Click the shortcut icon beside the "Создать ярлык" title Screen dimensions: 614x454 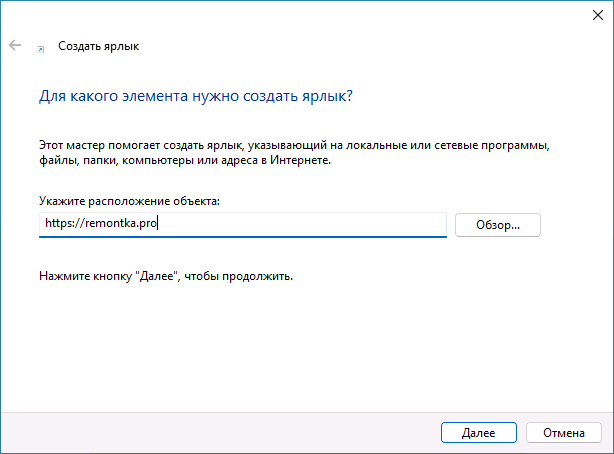40,47
